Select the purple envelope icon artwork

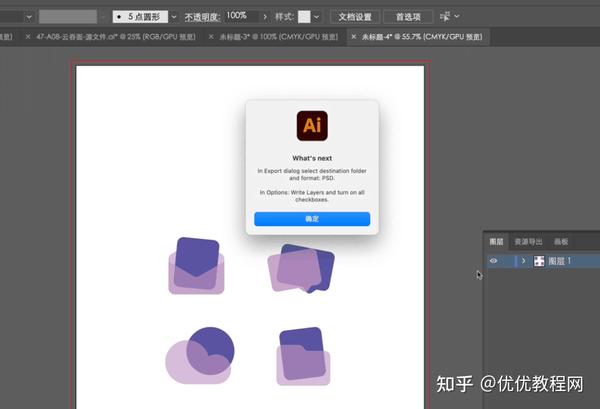tap(196, 266)
